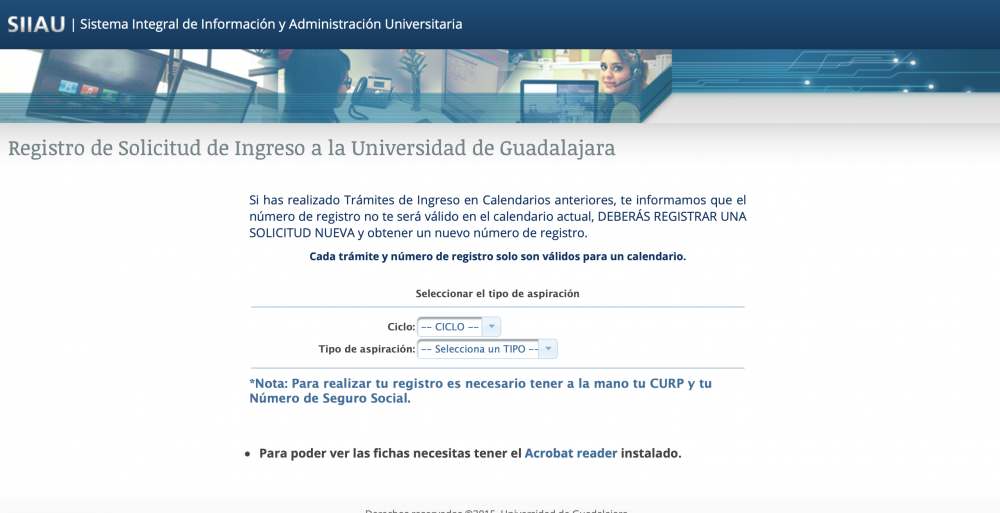The width and height of the screenshot is (1000, 513).
Task: Click 'Para poder ver las fichas' text
Action: (x=470, y=453)
